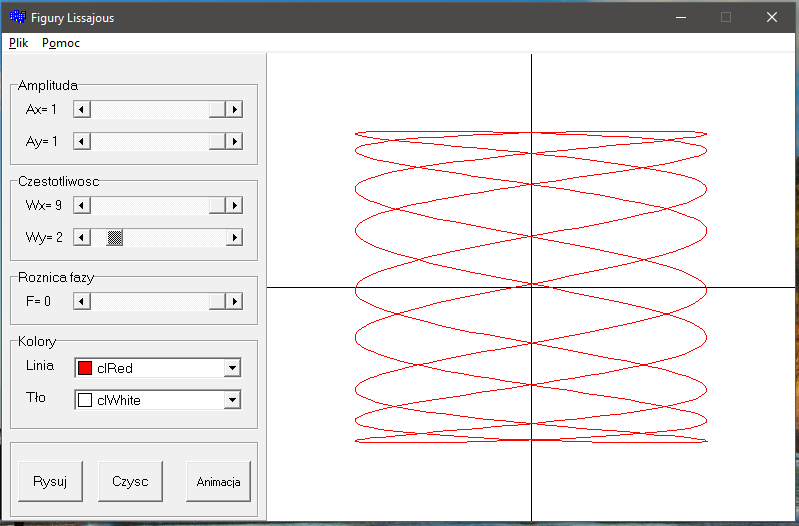
Task: Click the Figury Lissajous app icon
Action: [17, 17]
